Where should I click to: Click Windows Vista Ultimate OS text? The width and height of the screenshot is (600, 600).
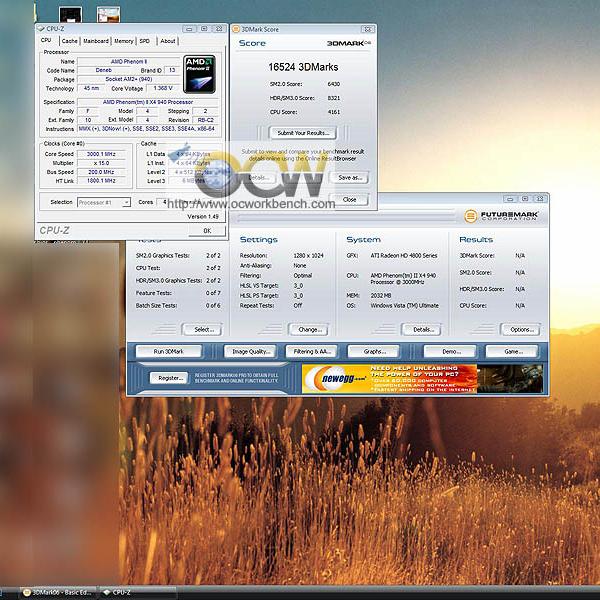(x=404, y=305)
